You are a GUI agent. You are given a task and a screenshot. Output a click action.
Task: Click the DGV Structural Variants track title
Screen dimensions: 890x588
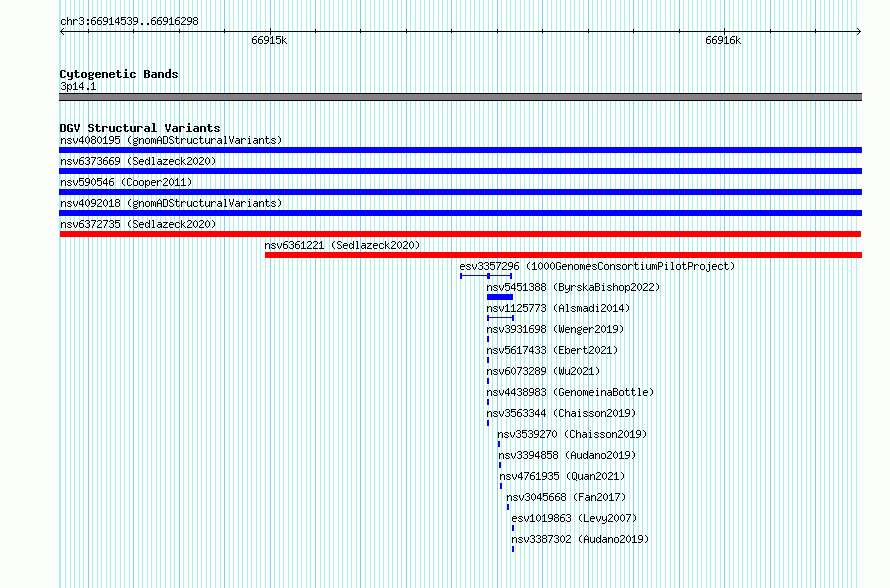coord(140,128)
